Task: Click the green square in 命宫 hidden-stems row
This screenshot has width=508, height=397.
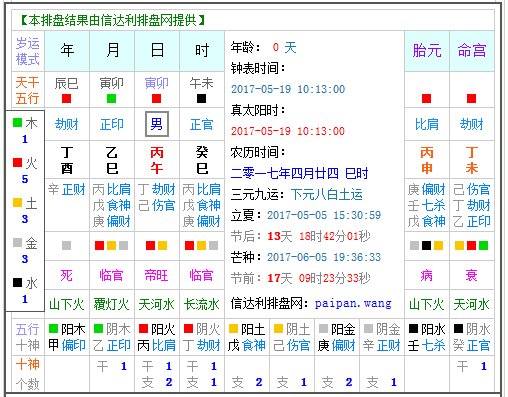Action: (483, 246)
